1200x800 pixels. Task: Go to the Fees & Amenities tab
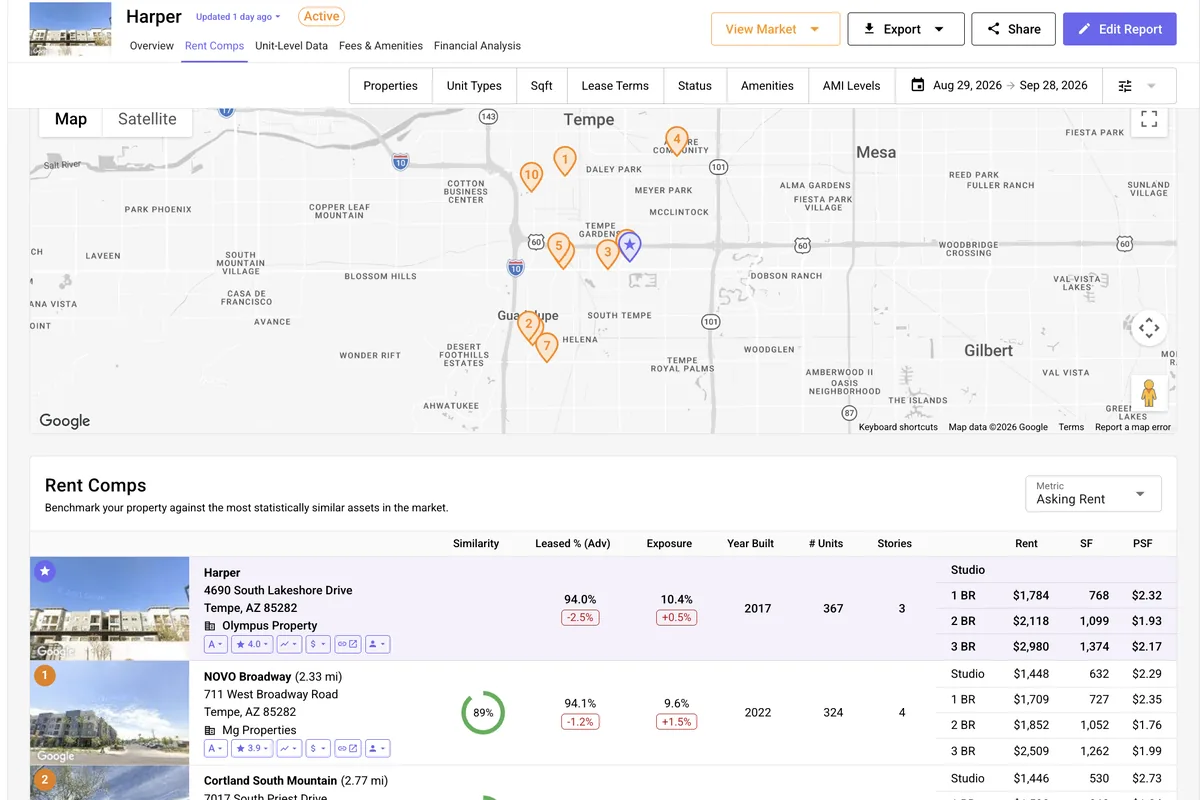[x=381, y=46]
